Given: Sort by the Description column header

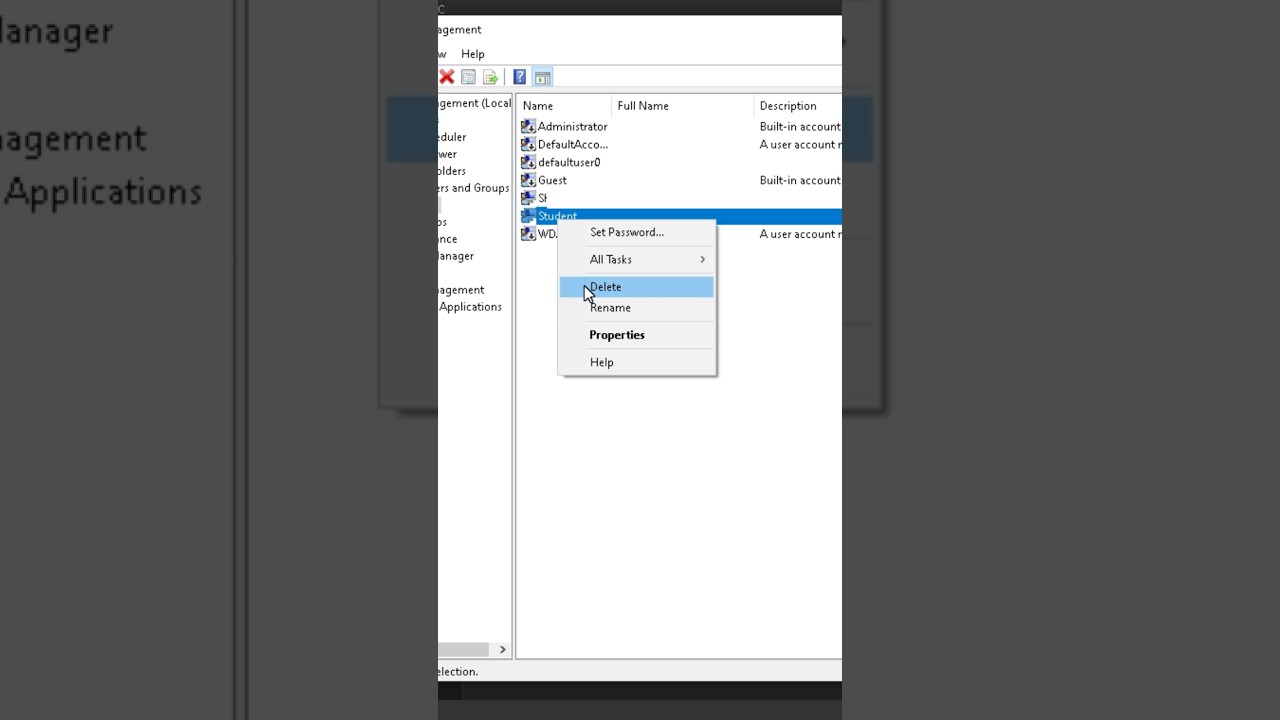Looking at the screenshot, I should click(798, 106).
